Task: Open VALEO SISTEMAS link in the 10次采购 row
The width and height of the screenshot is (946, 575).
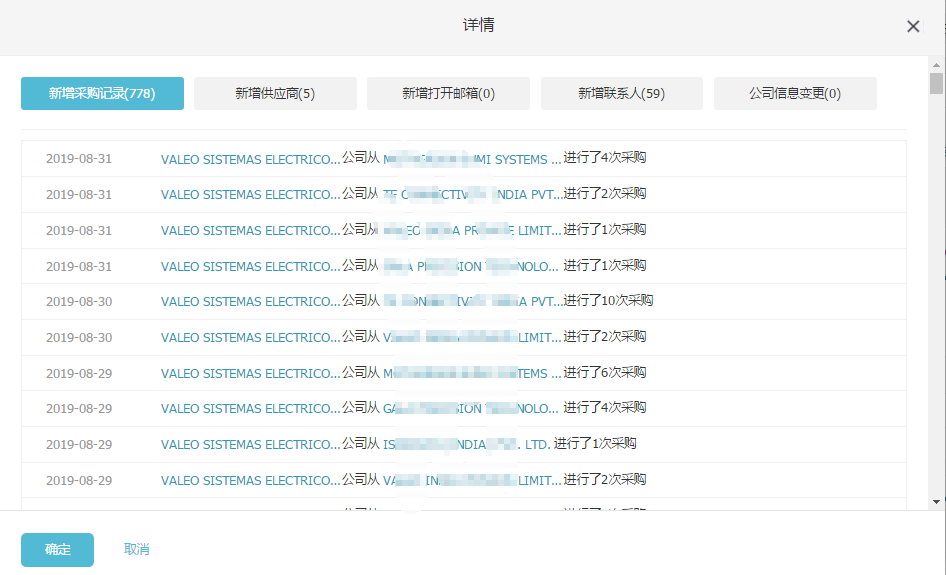Action: pos(250,302)
